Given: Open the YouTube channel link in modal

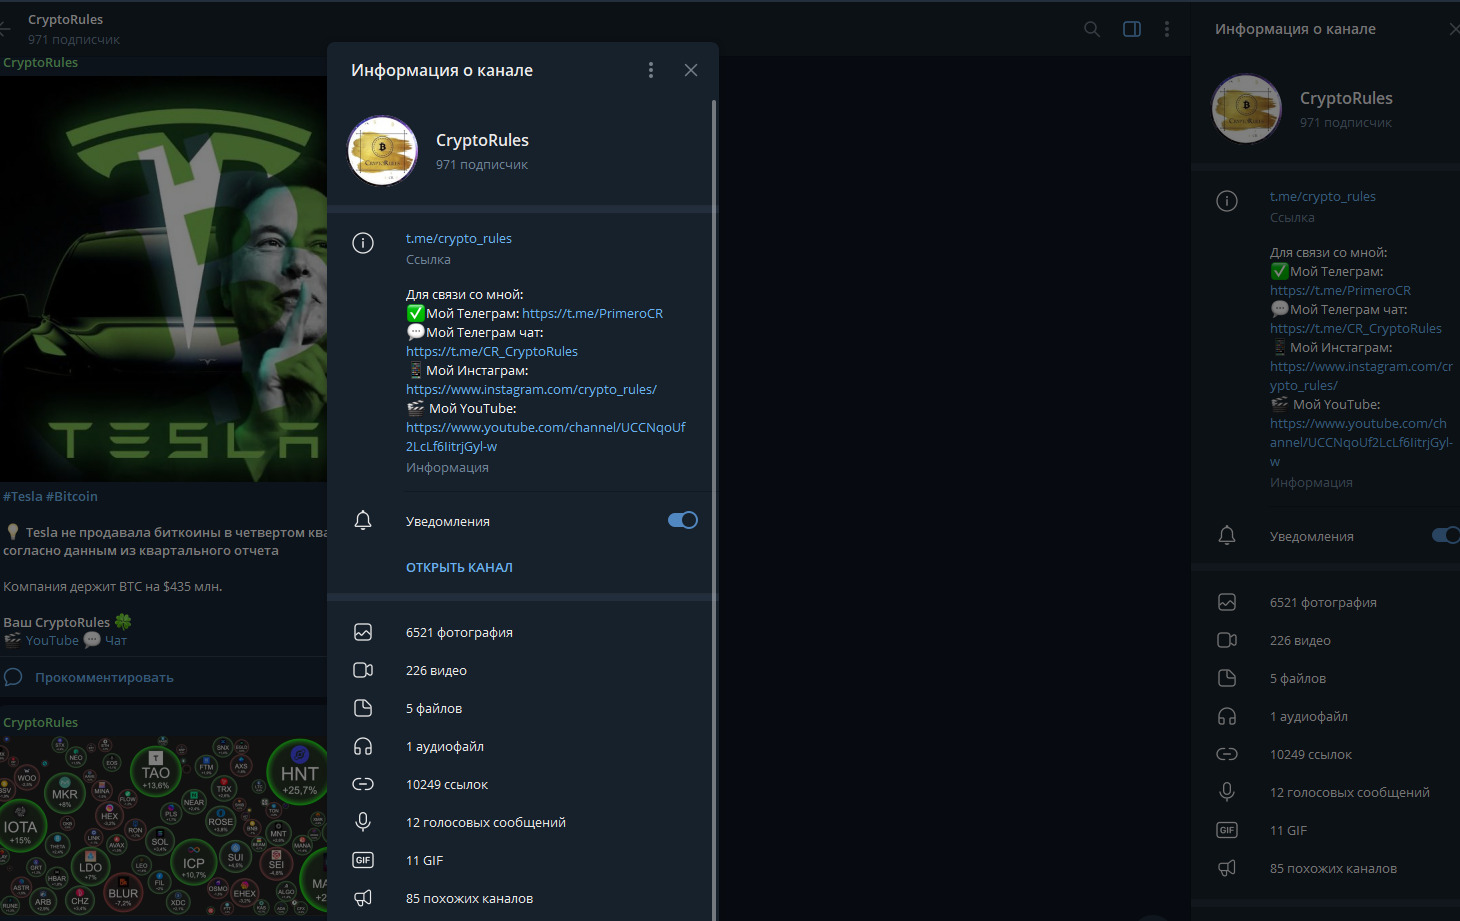Looking at the screenshot, I should [546, 437].
